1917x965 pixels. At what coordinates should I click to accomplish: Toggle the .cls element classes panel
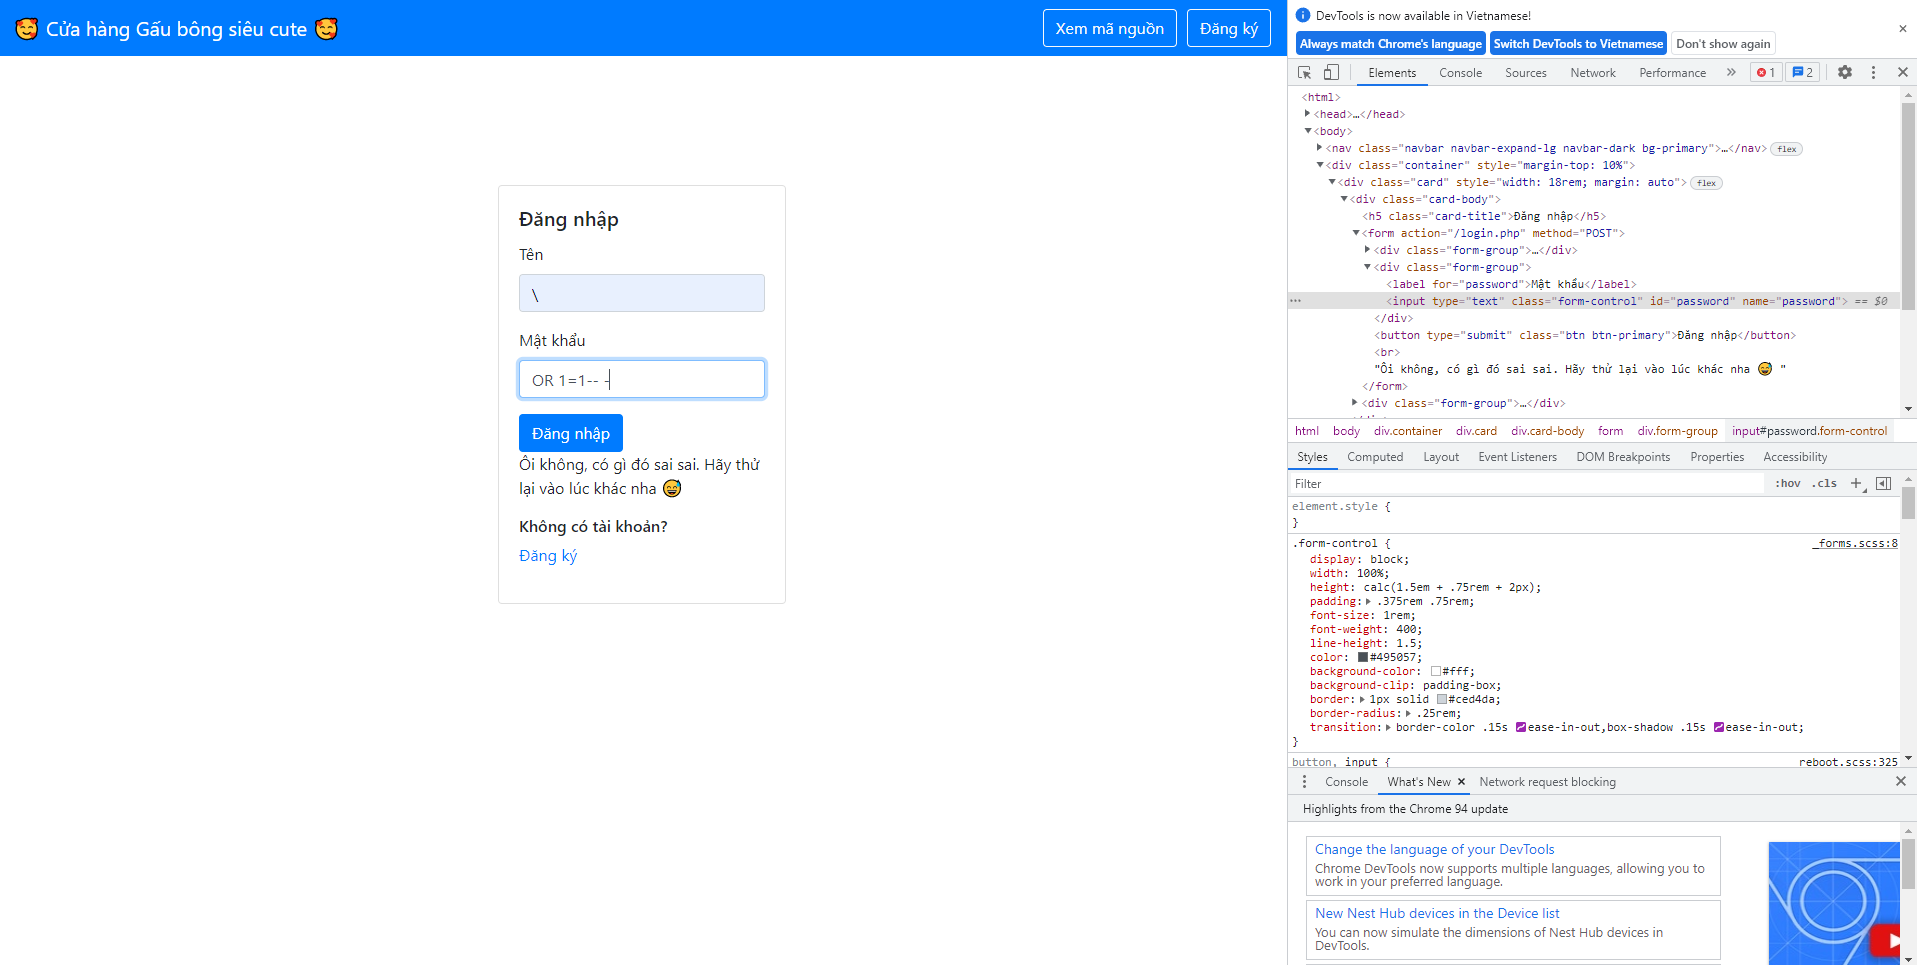click(x=1826, y=484)
